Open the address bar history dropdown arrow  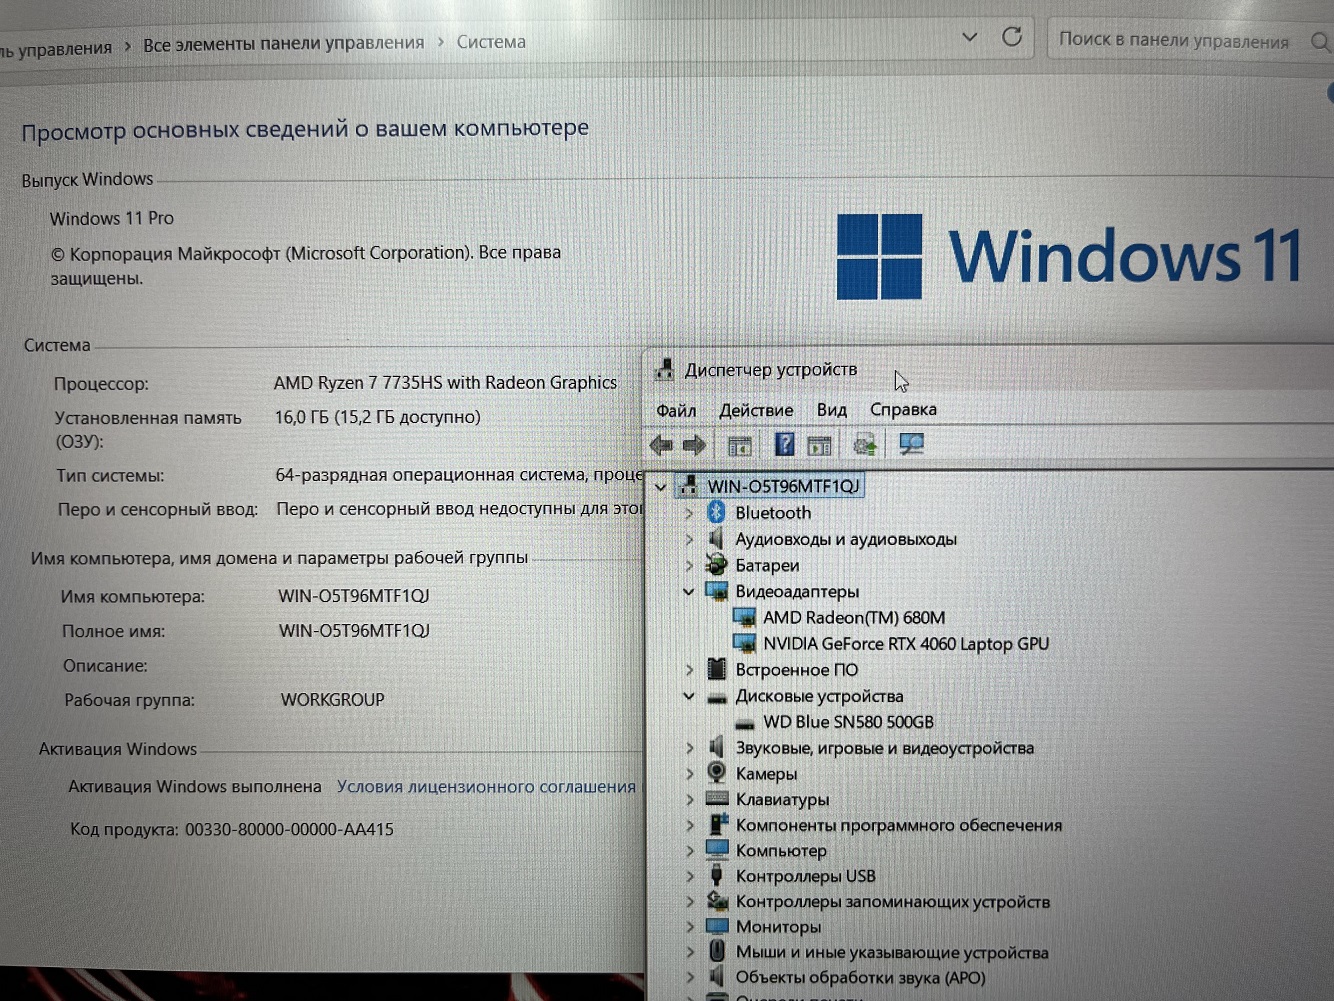pyautogui.click(x=969, y=38)
